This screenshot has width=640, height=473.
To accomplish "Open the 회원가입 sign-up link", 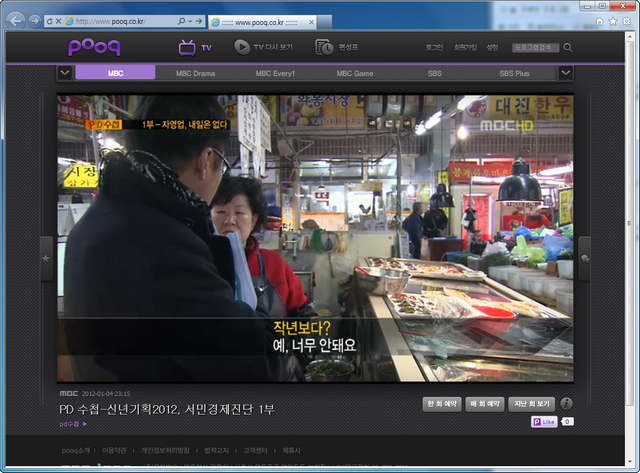I will [465, 47].
